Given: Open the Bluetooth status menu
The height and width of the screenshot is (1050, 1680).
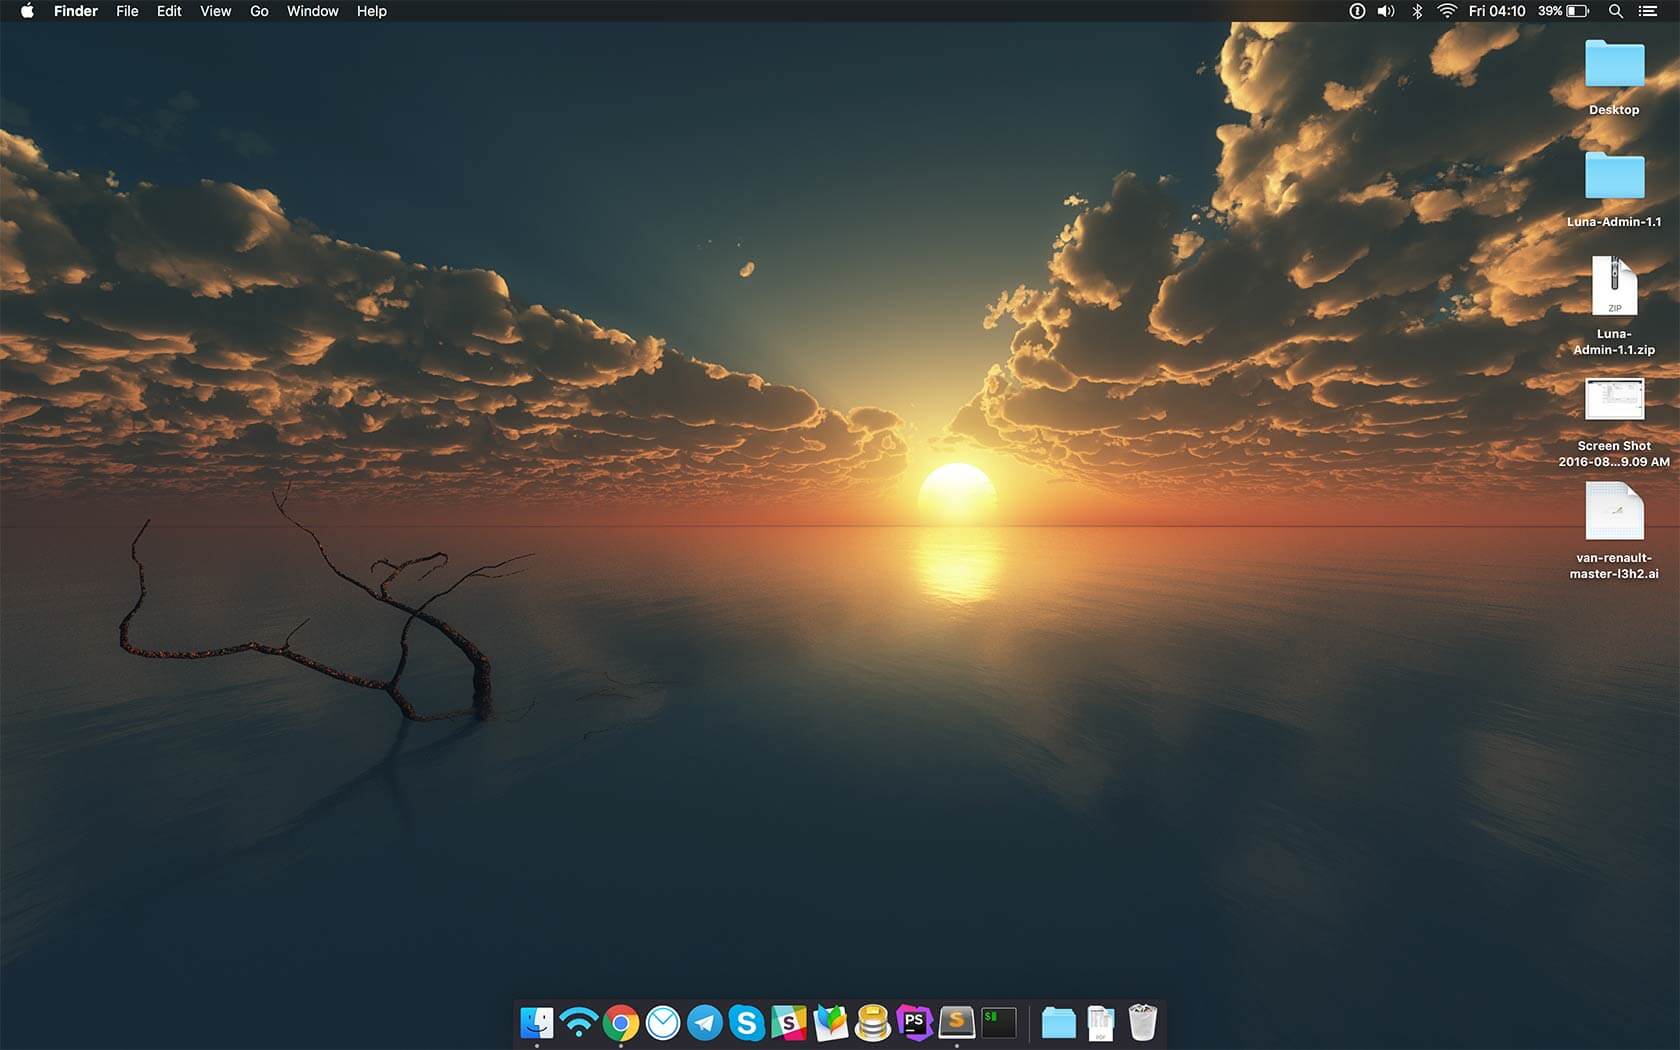Looking at the screenshot, I should tap(1417, 11).
